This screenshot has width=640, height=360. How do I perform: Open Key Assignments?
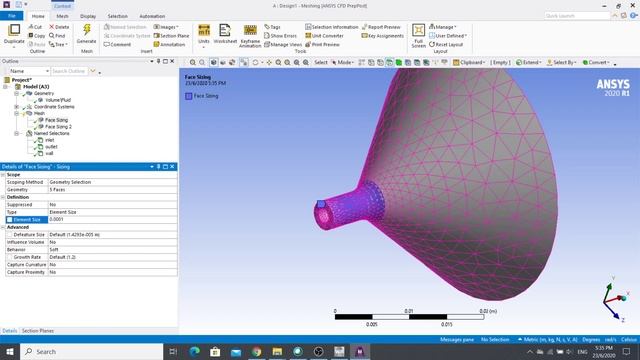[382, 36]
